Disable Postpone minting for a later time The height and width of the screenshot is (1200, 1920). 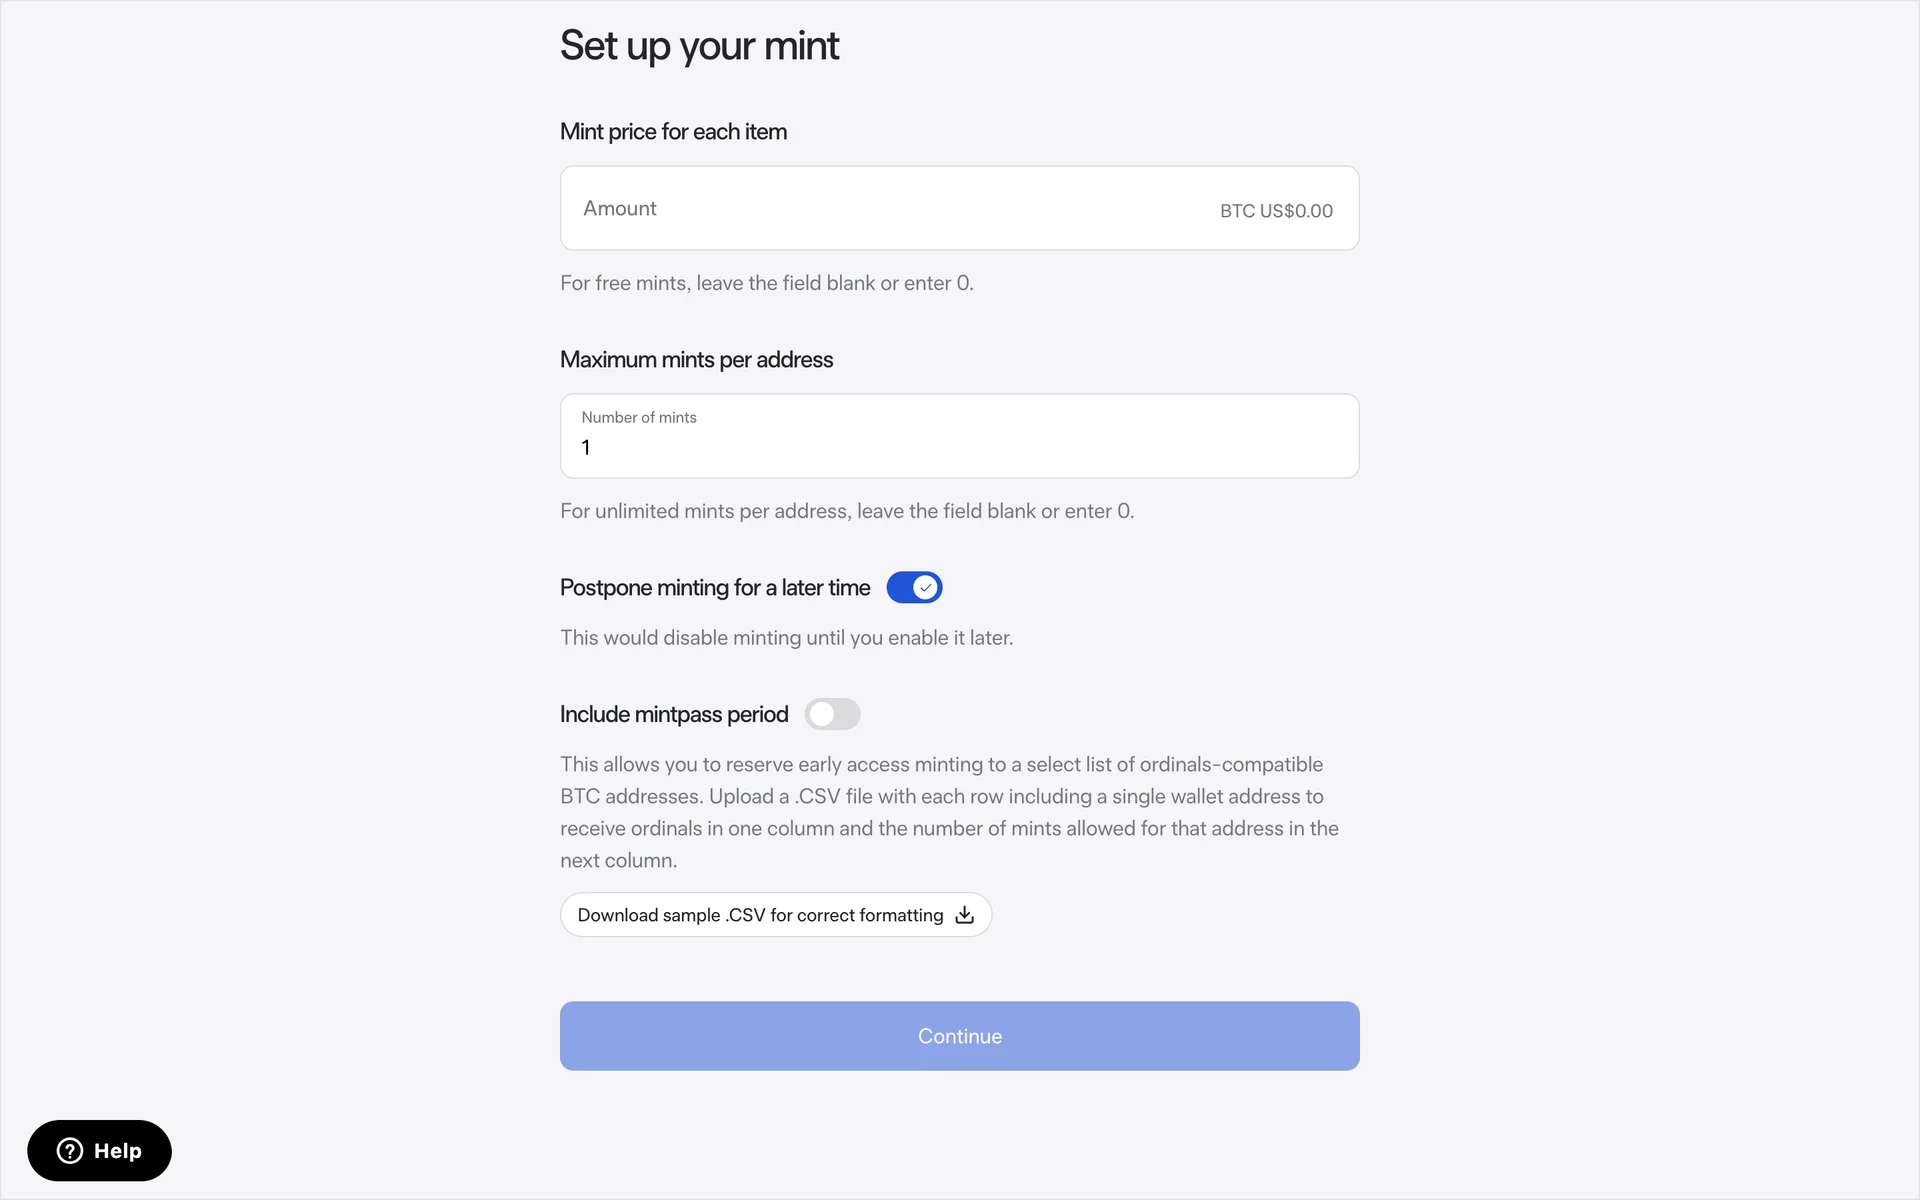coord(913,588)
